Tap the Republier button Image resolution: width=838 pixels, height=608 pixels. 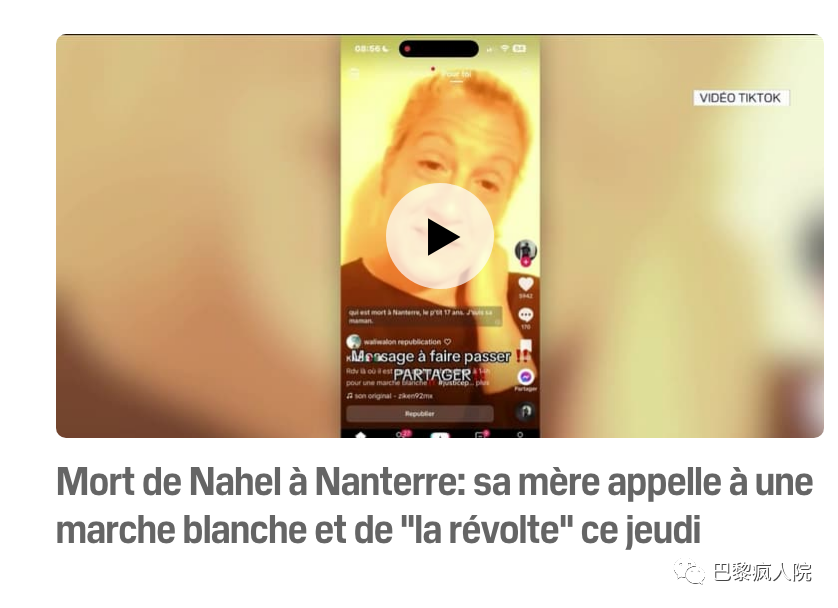(420, 414)
